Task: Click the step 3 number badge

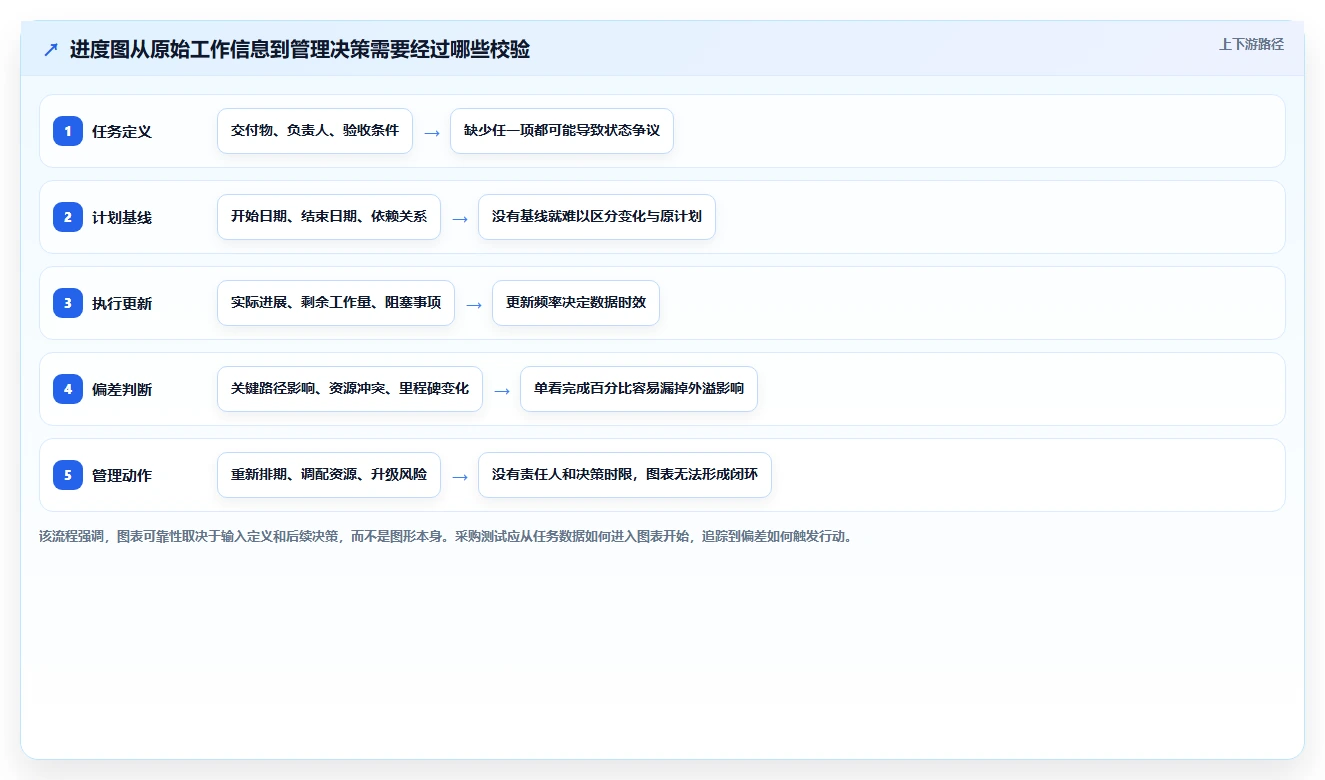Action: tap(68, 303)
